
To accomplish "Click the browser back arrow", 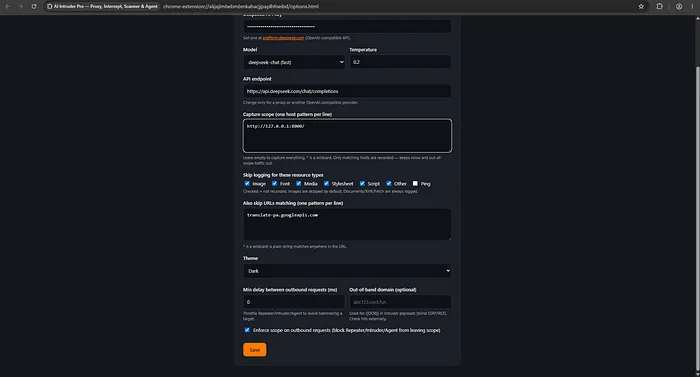I will click(x=8, y=6).
